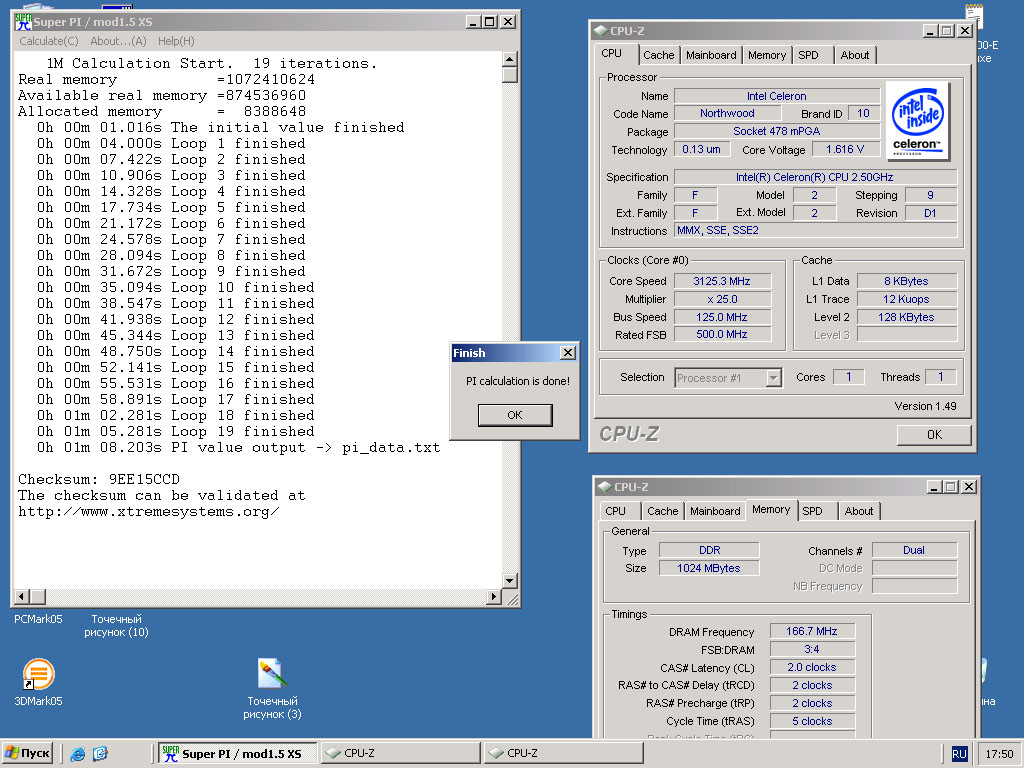Click Super PI horizontal scroll left arrow

22,596
